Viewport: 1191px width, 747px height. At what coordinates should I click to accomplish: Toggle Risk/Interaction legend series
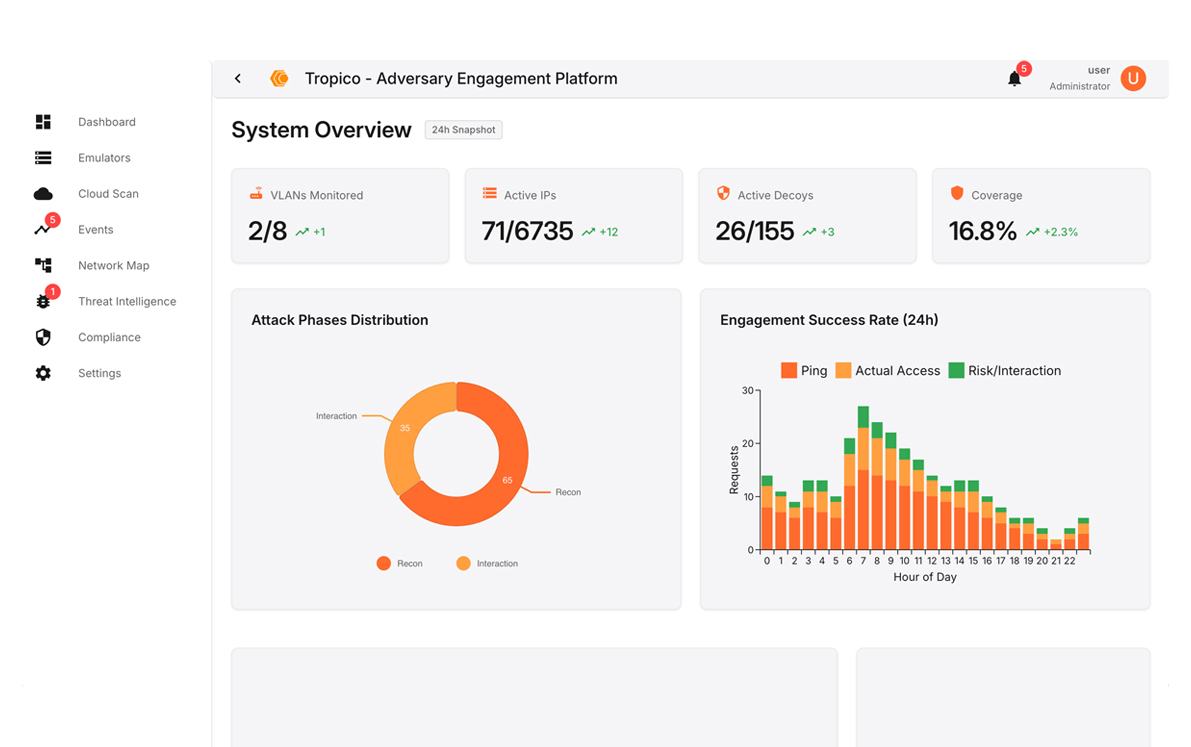[x=1004, y=370]
